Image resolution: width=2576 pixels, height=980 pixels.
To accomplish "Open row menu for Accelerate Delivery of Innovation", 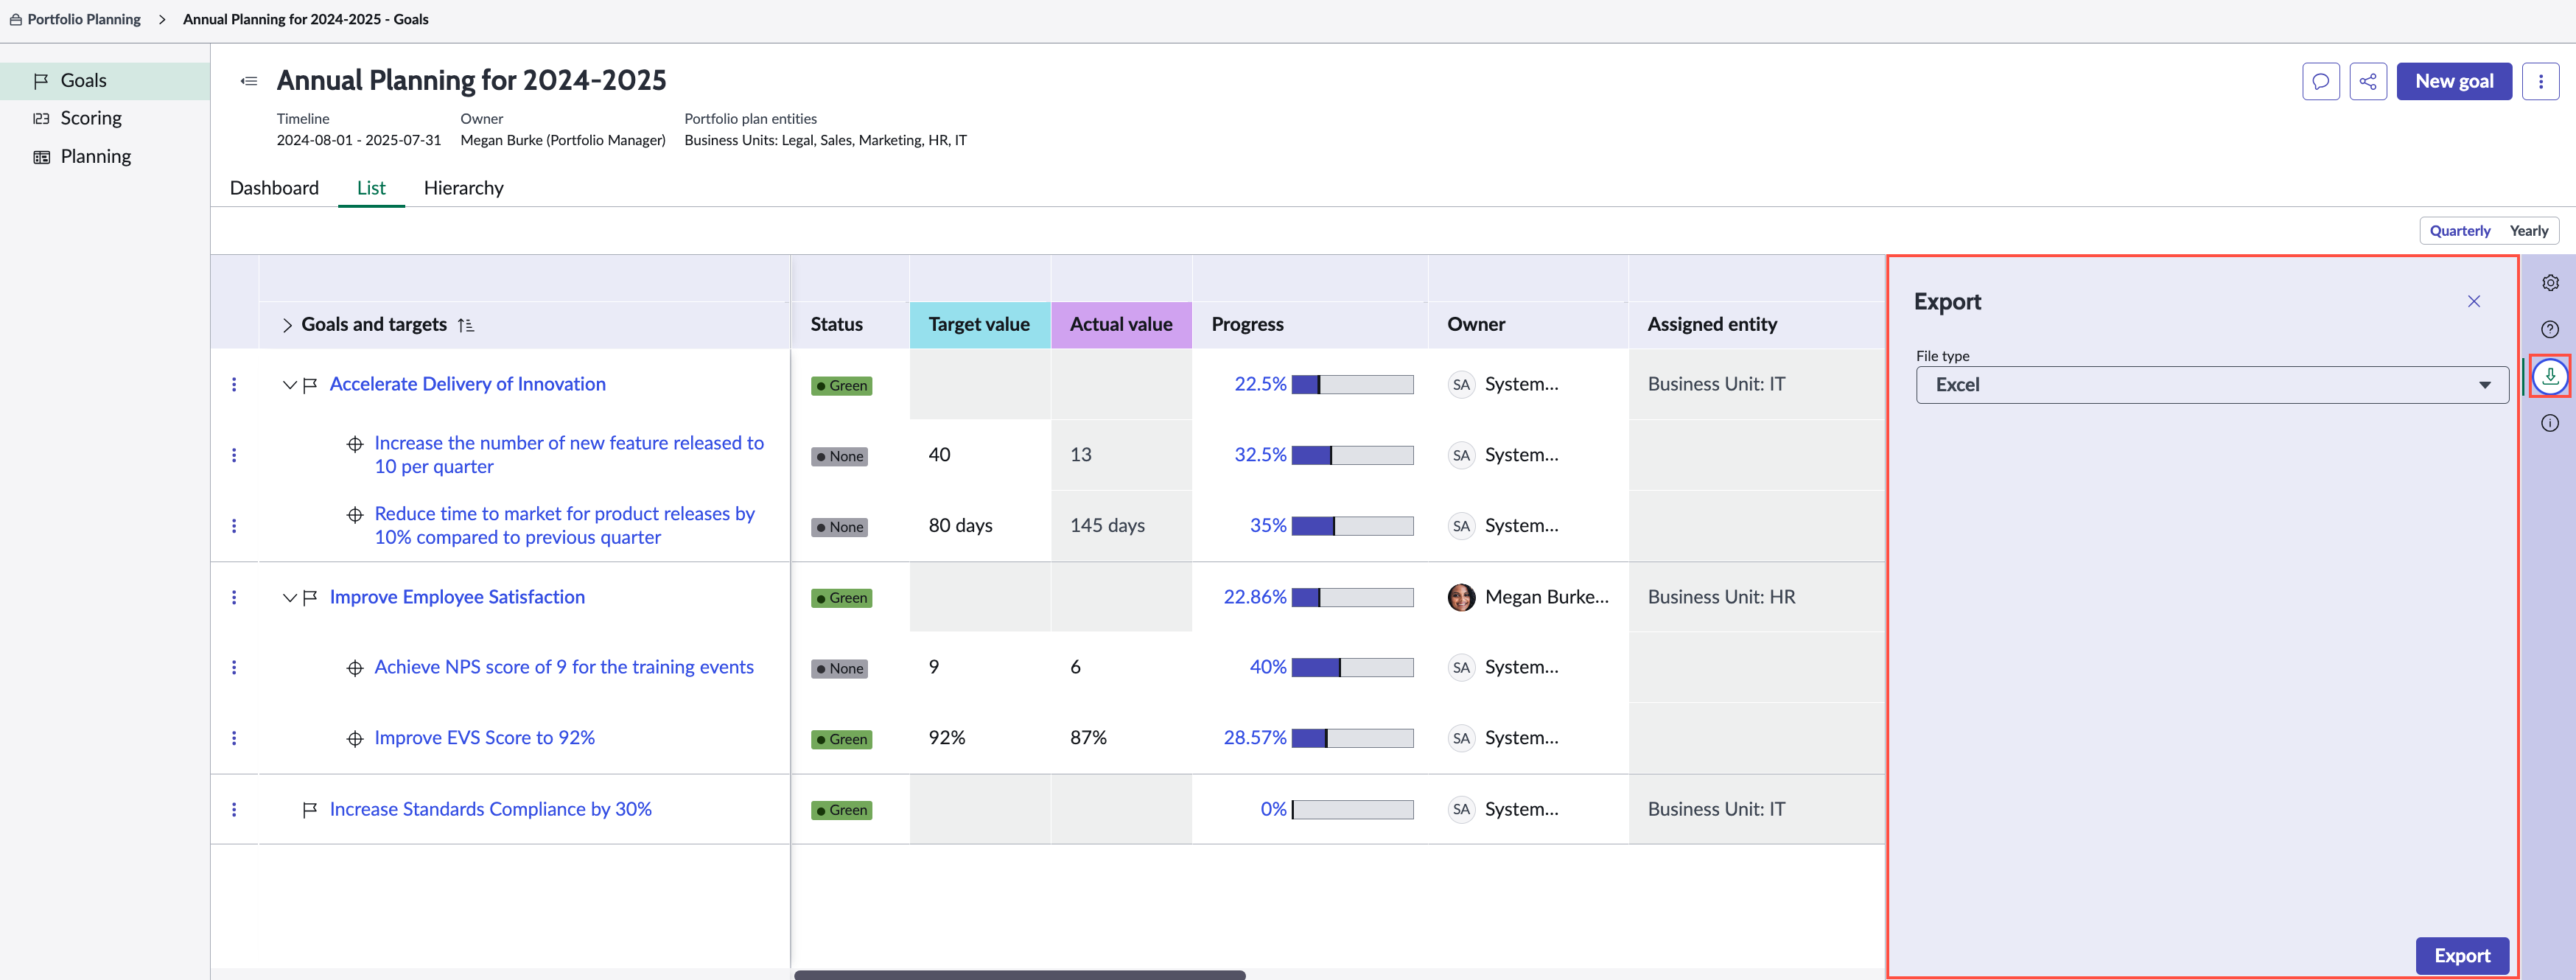I will click(234, 384).
